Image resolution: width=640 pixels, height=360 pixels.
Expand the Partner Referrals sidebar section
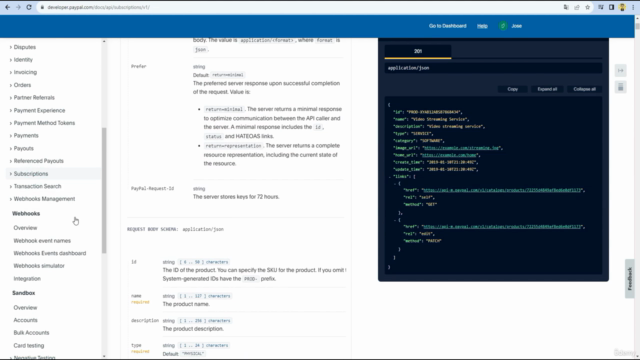34,98
